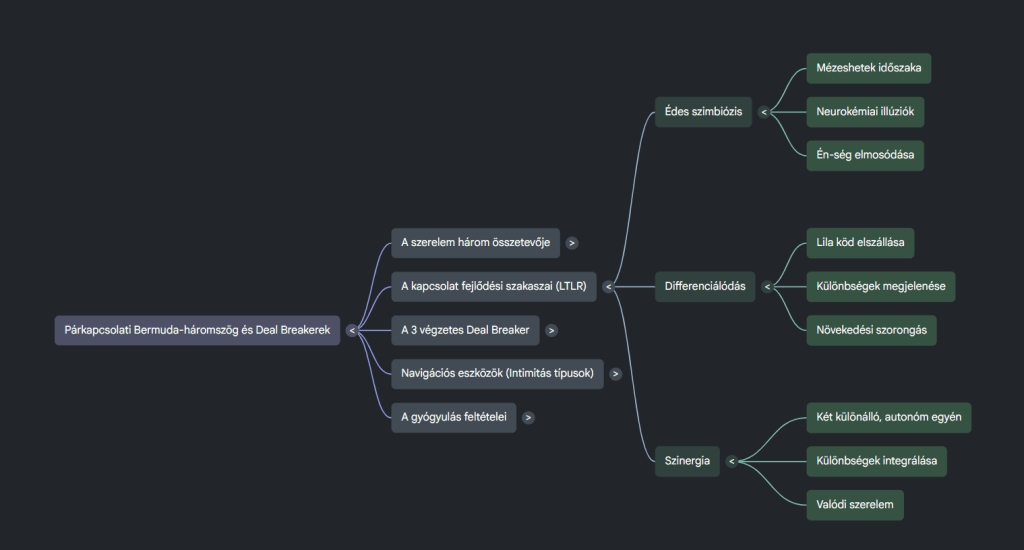Click 'Két különálló, autonóm egyén' node

888,417
